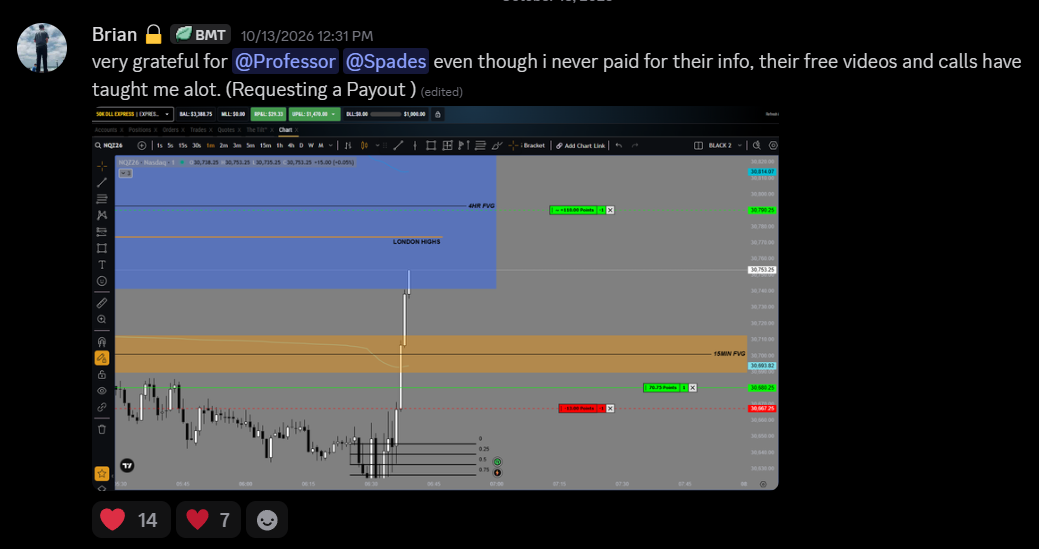Screen dimensions: 1039x549
Task: Click the zoom-in magnifier tool
Action: [x=101, y=319]
